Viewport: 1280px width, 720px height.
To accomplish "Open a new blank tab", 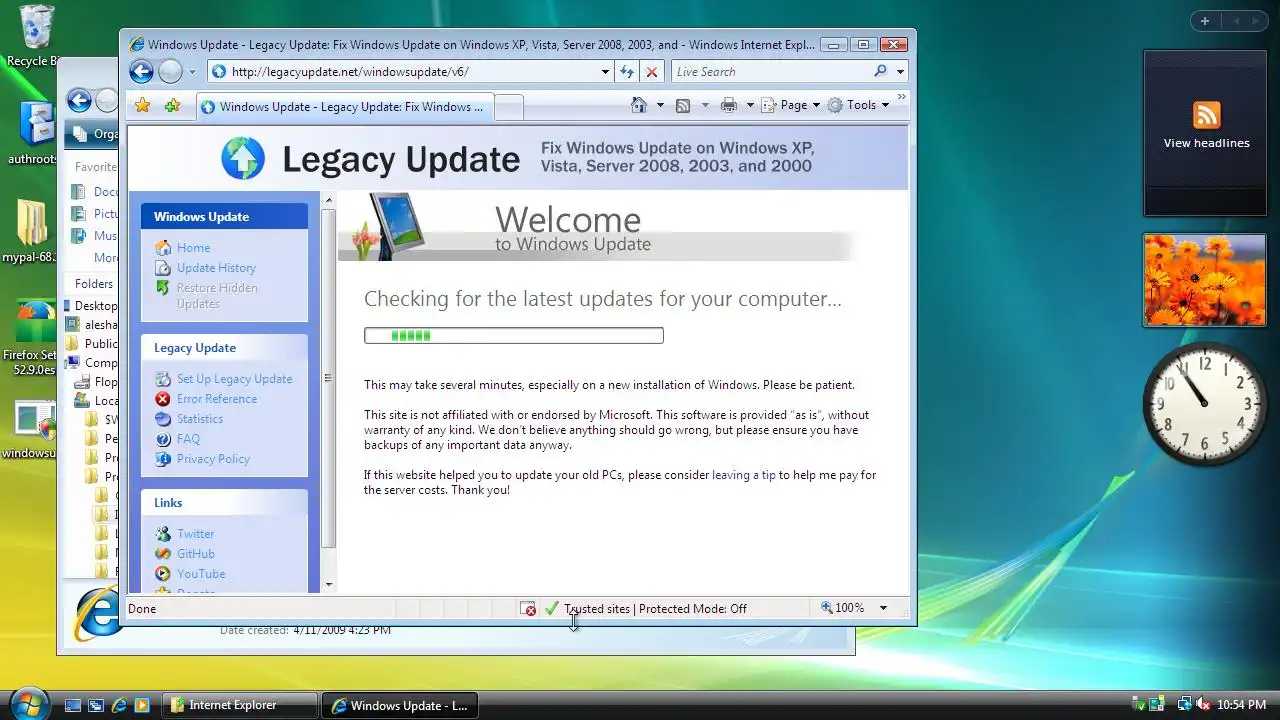I will pyautogui.click(x=509, y=108).
